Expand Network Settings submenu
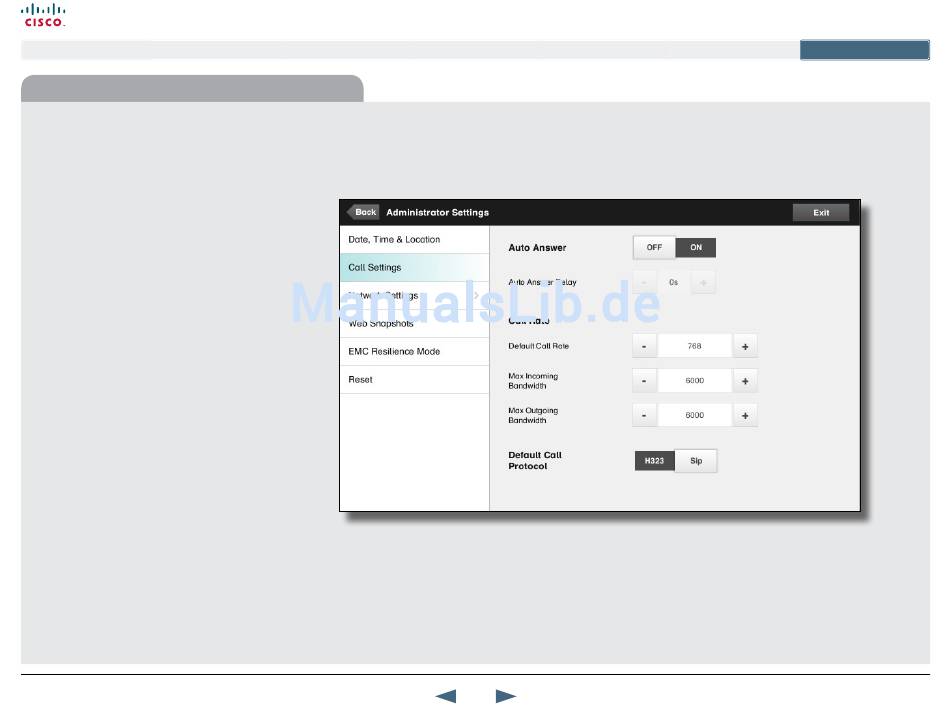This screenshot has height=711, width=950. pos(414,296)
